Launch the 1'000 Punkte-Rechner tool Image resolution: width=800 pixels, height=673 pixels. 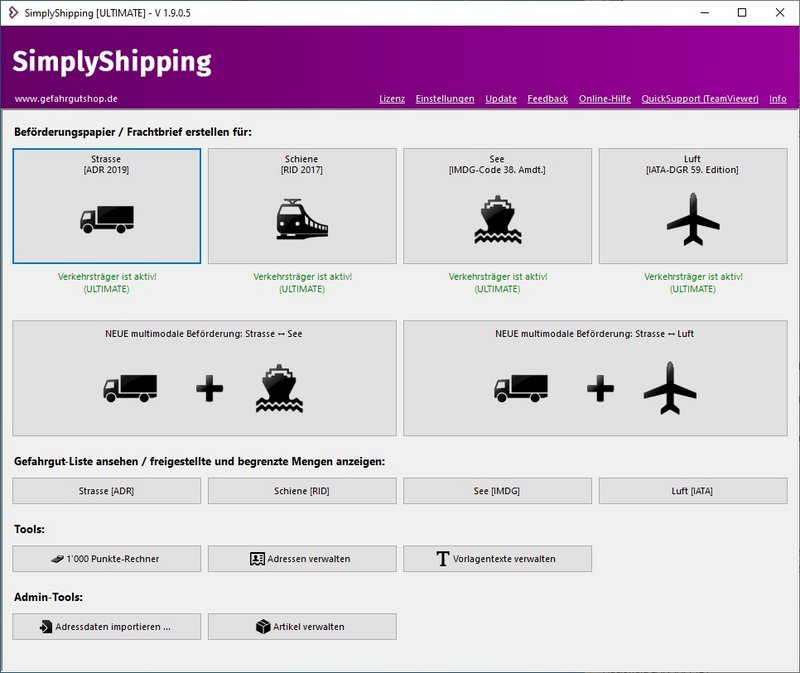pos(106,558)
